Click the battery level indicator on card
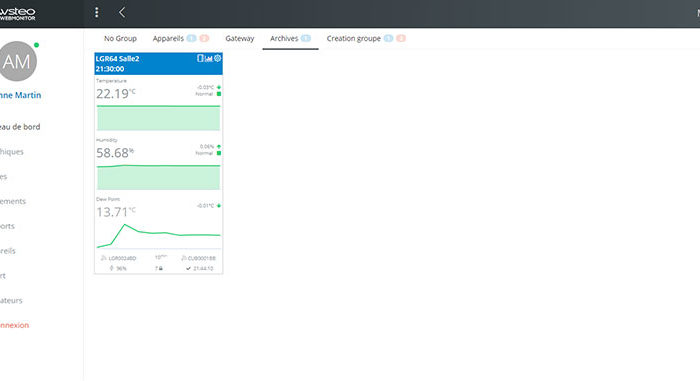This screenshot has height=381, width=700. click(118, 268)
